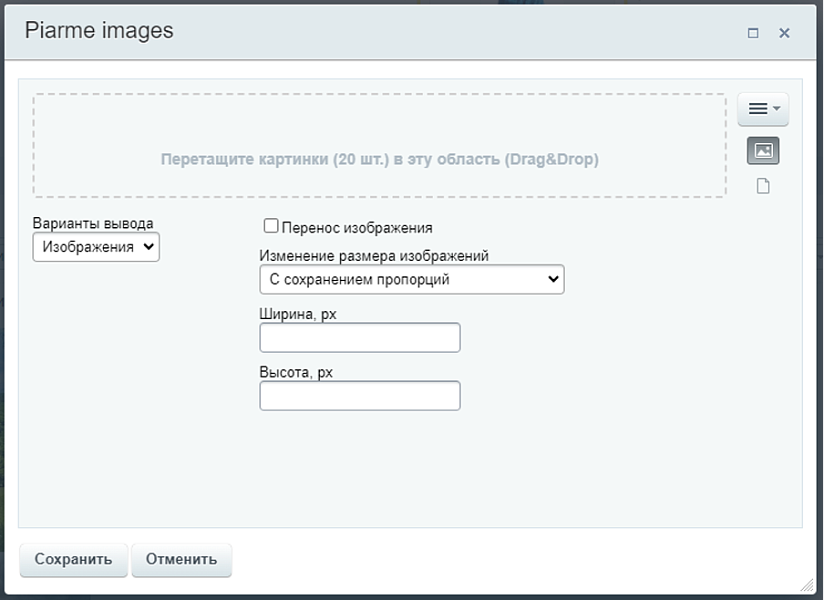The height and width of the screenshot is (600, 824).
Task: Expand the С сохранением пропорций dropdown
Action: (411, 280)
